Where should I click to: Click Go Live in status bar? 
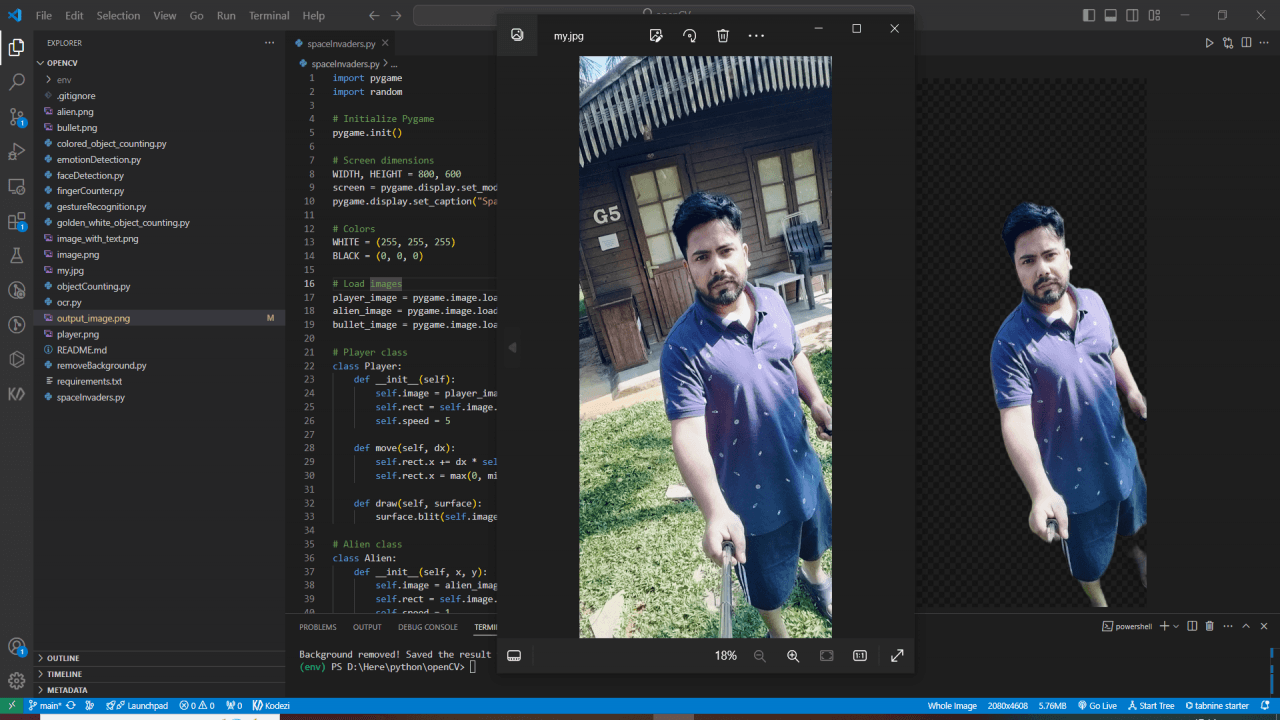[1097, 706]
